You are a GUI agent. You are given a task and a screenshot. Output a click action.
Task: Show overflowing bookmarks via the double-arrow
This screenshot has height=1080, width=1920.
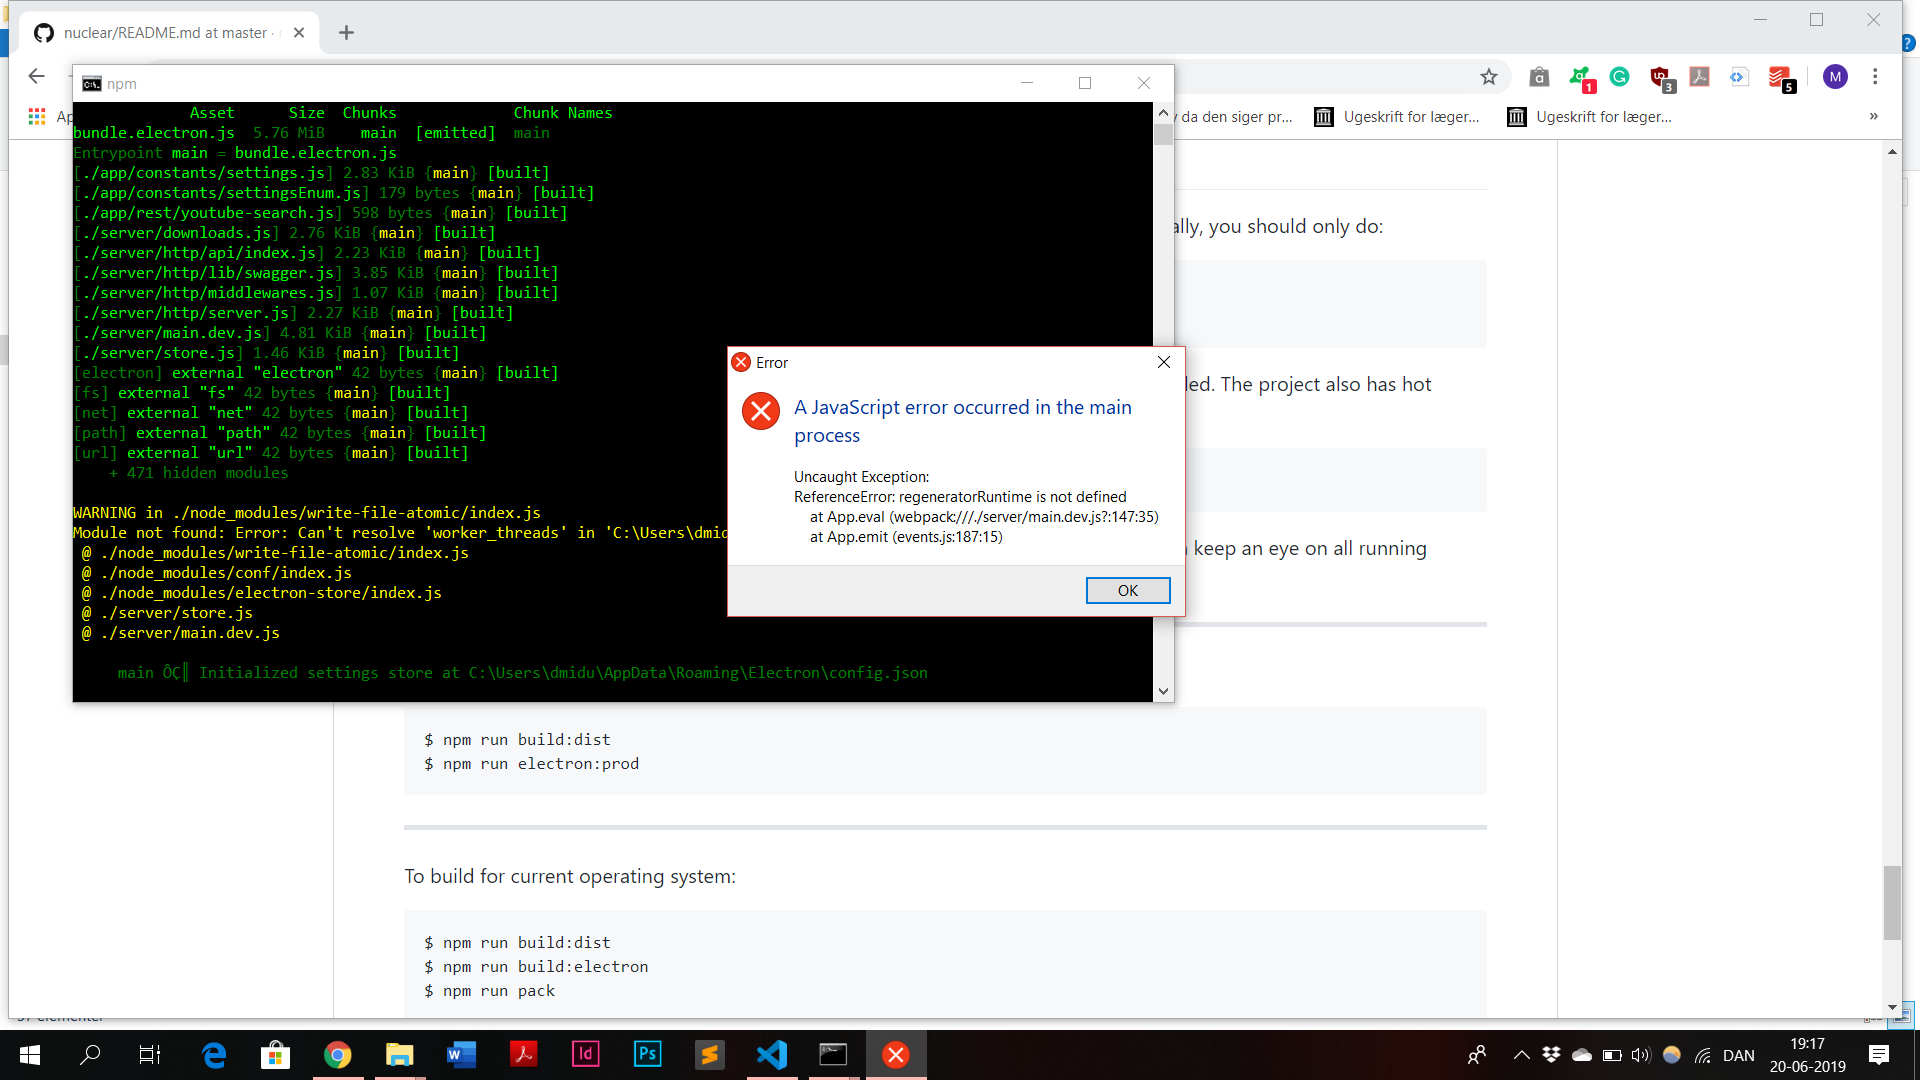pos(1871,116)
